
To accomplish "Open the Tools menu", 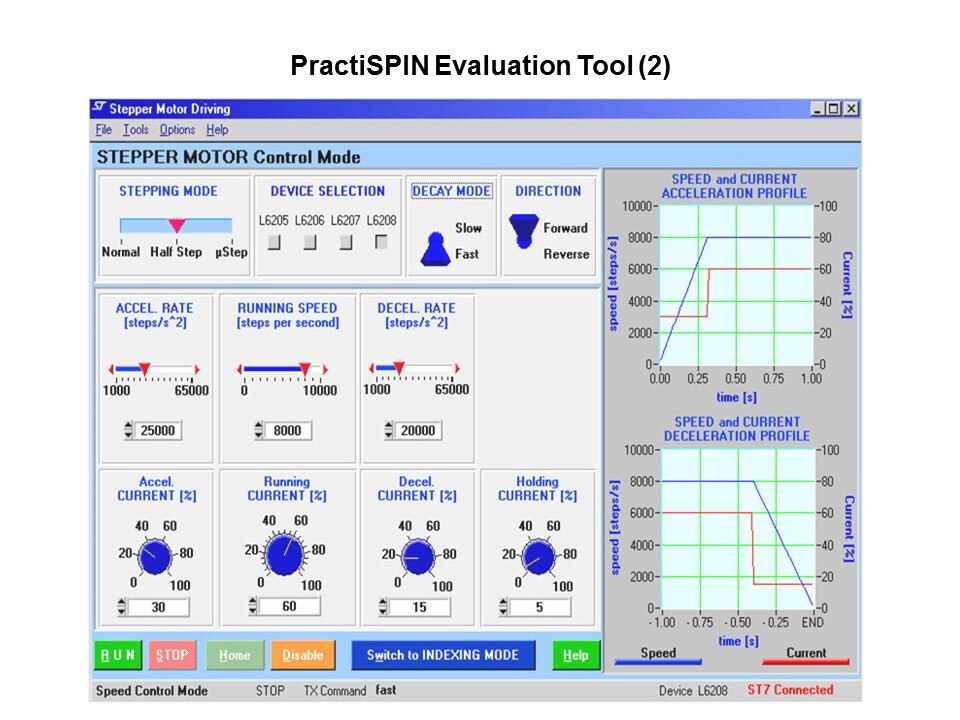I will tap(135, 130).
